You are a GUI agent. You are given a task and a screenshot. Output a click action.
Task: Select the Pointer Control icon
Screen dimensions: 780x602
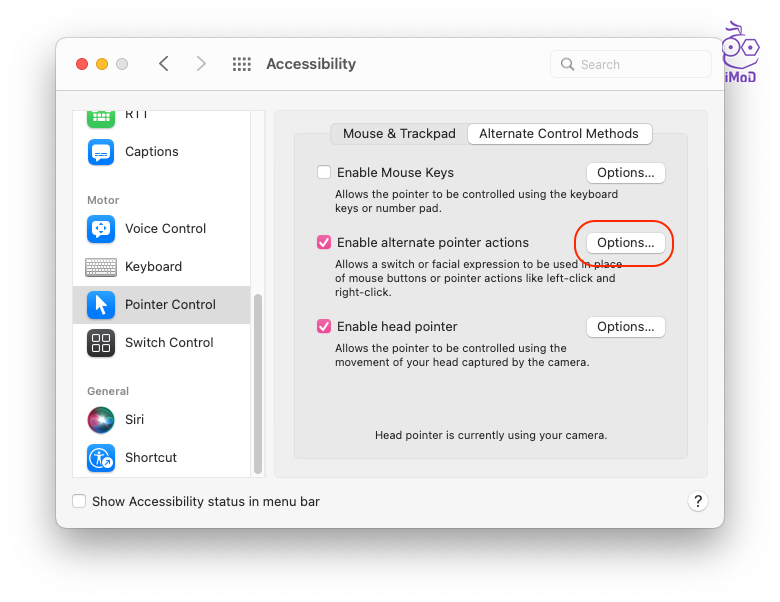coord(101,305)
